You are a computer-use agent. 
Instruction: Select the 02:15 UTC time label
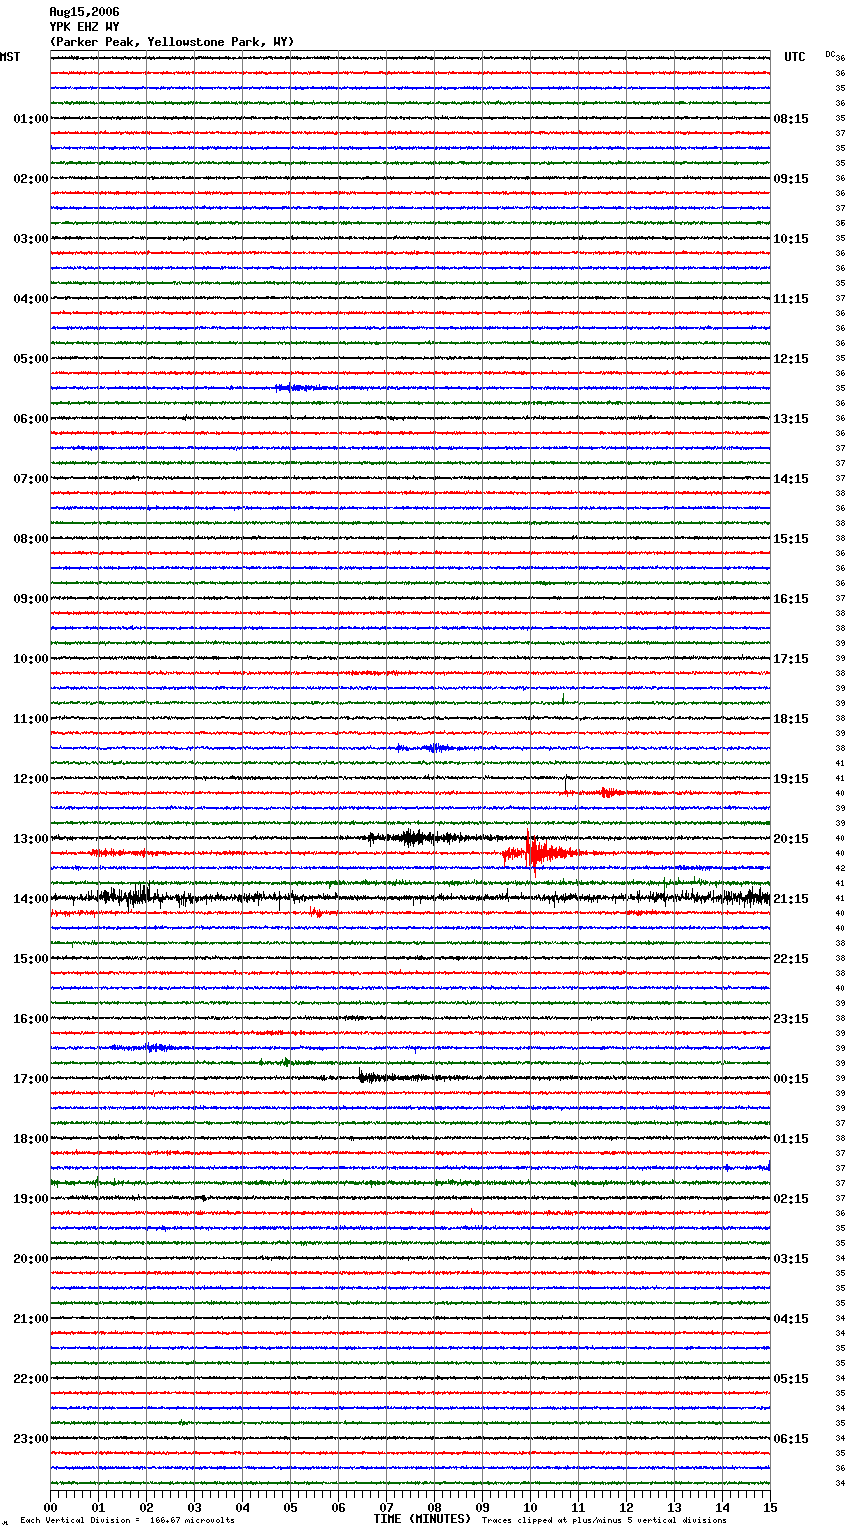tap(791, 1199)
